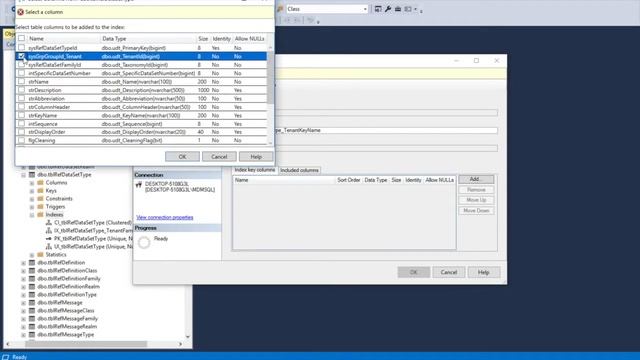Click OK in the Select Columns dialog
The width and height of the screenshot is (640, 360).
[x=182, y=157]
